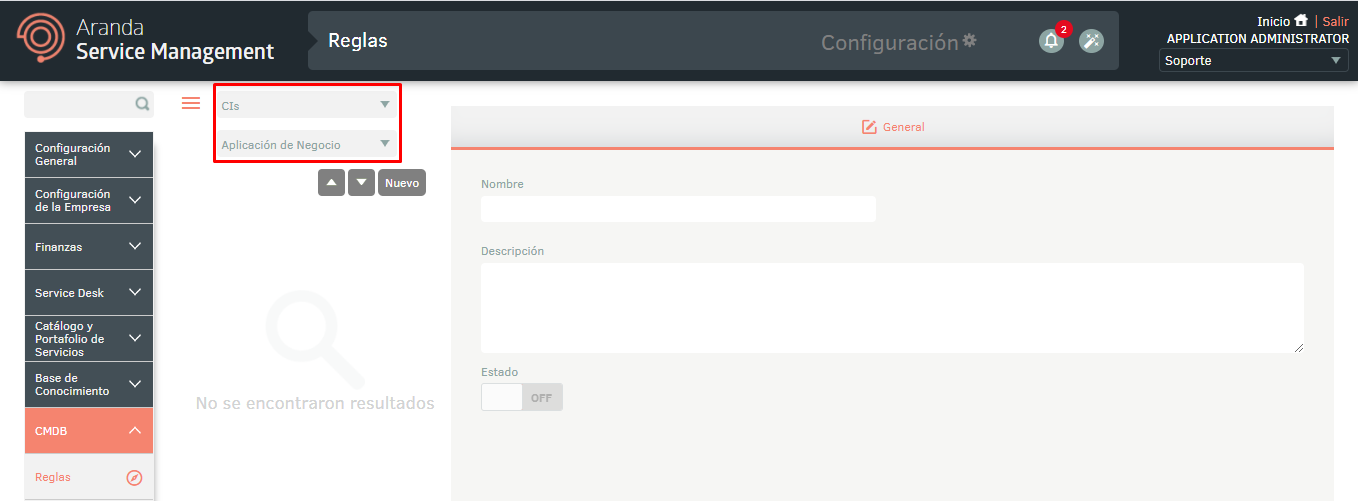Open the Soporte project dropdown
This screenshot has width=1358, height=501.
(1254, 61)
